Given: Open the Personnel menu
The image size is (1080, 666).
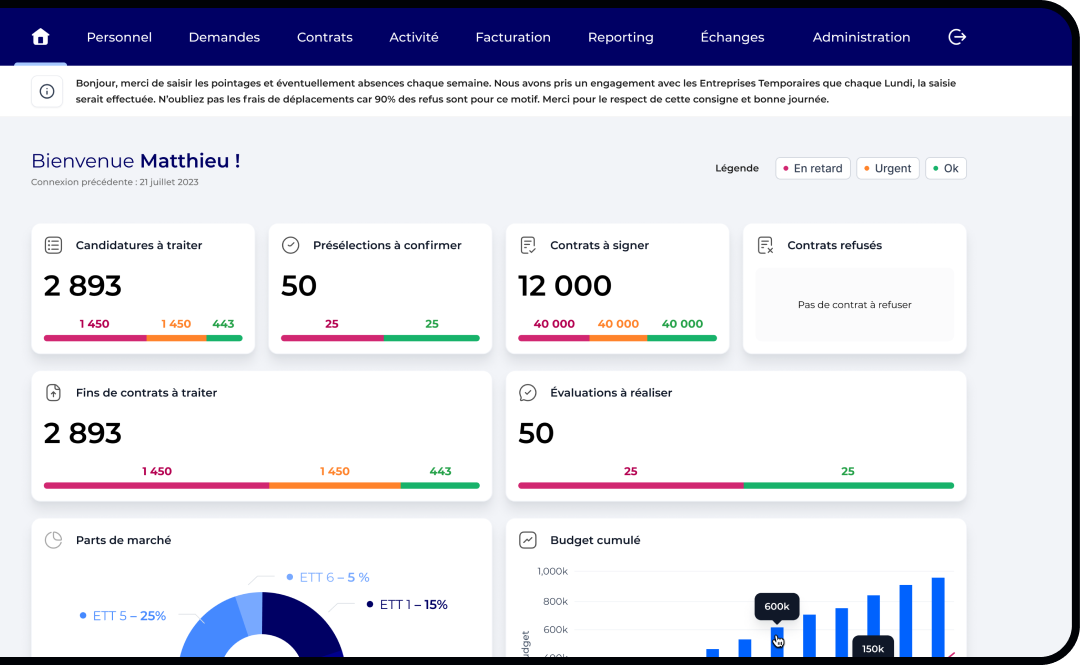Looking at the screenshot, I should [x=119, y=37].
